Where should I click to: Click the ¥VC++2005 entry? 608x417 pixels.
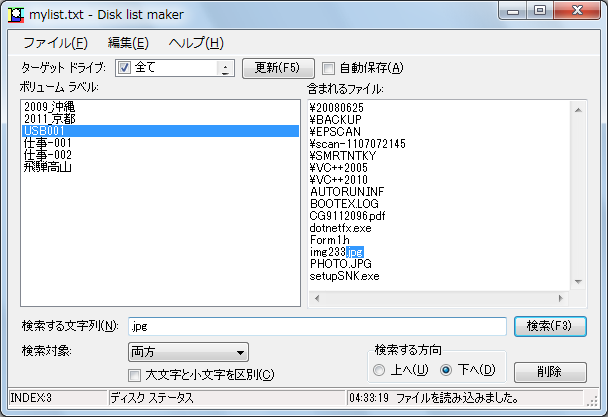coord(339,168)
